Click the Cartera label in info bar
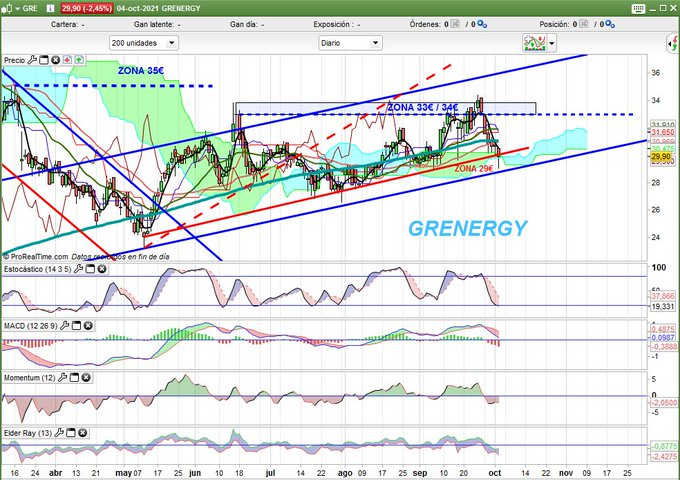 coord(64,25)
